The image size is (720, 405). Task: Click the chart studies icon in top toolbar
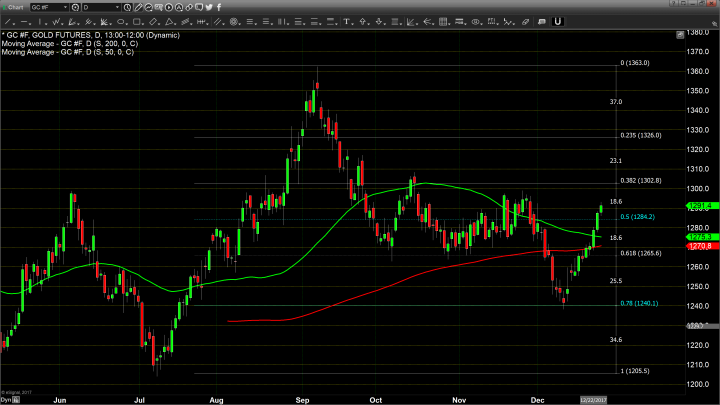click(148, 7)
